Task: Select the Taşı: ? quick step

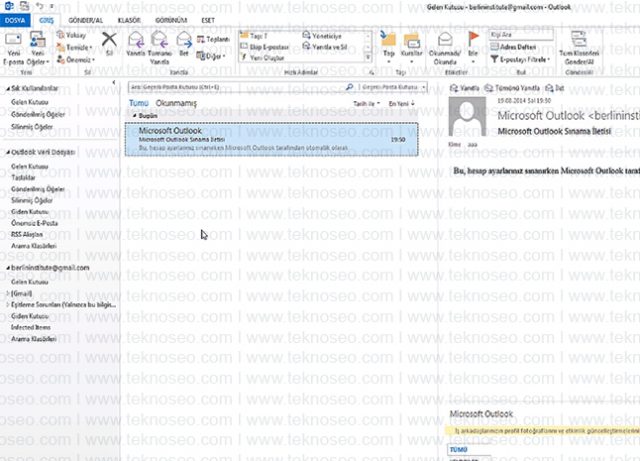Action: click(254, 36)
